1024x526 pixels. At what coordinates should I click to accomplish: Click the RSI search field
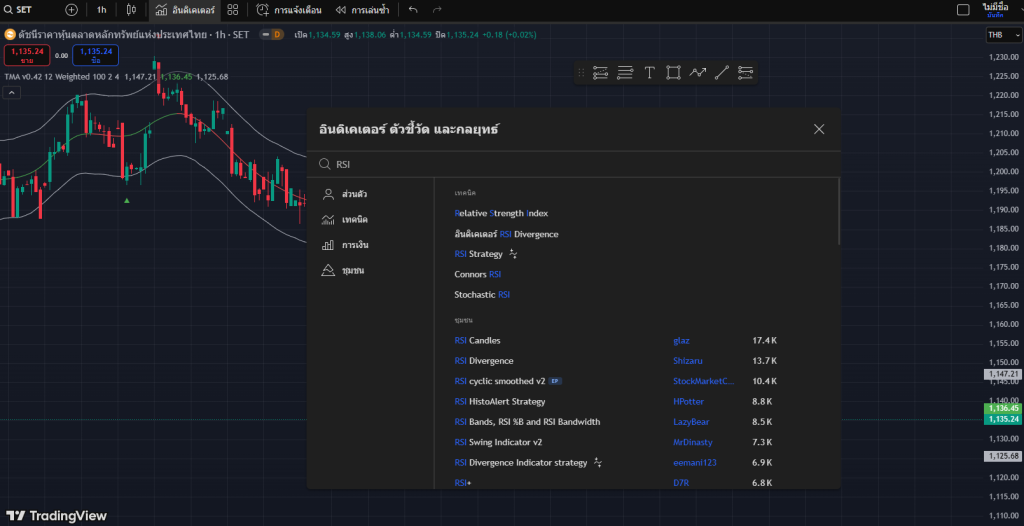pyautogui.click(x=573, y=164)
